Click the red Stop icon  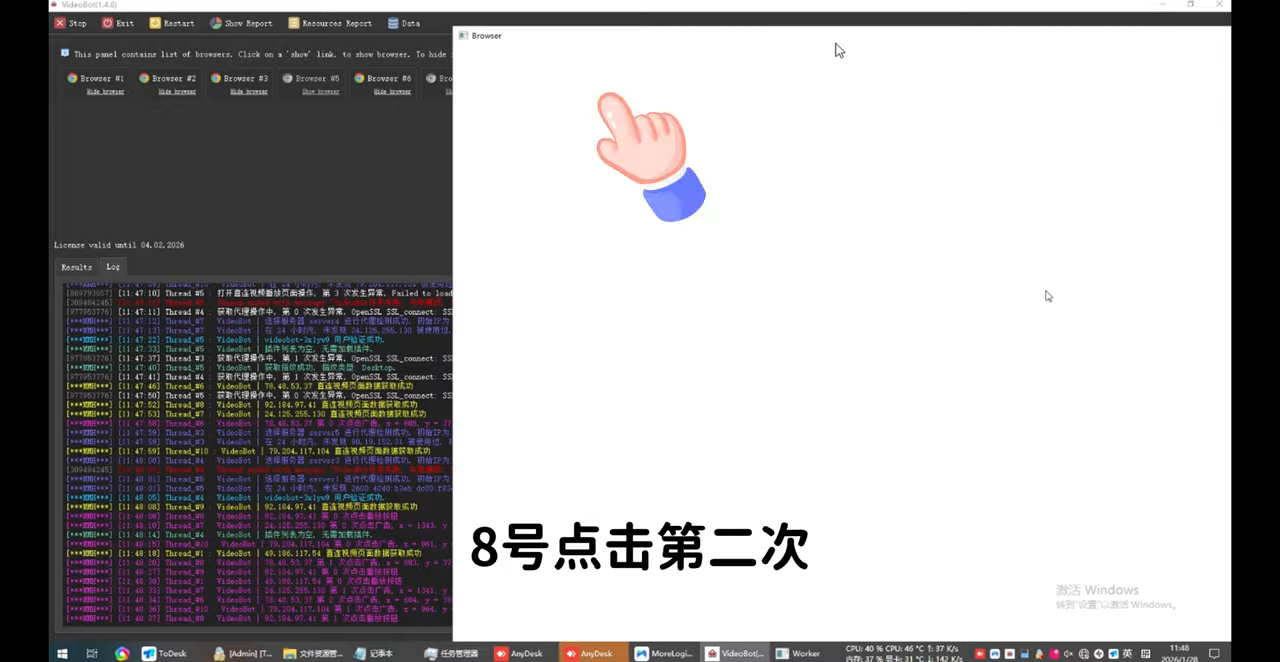click(60, 23)
